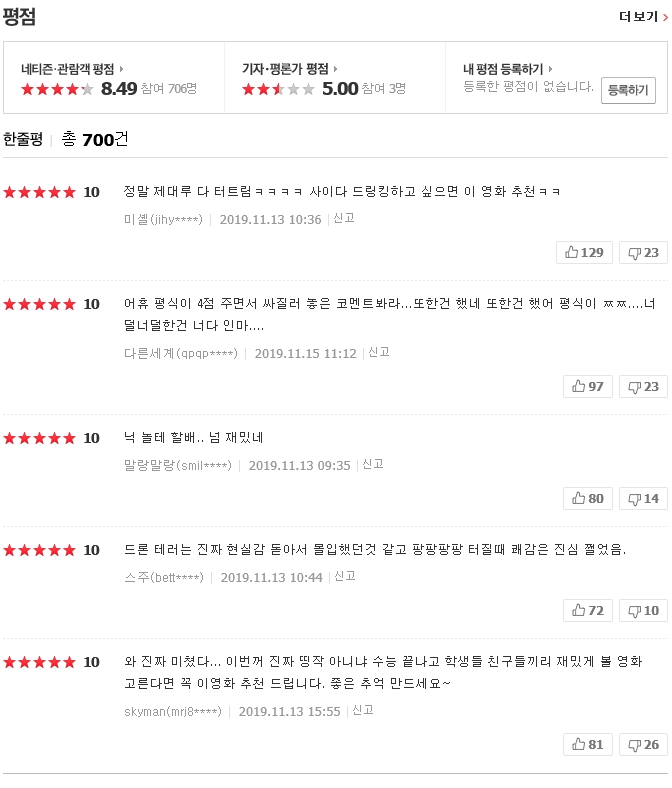Like the skyman review with 81 likes
The image size is (672, 788).
coord(588,744)
